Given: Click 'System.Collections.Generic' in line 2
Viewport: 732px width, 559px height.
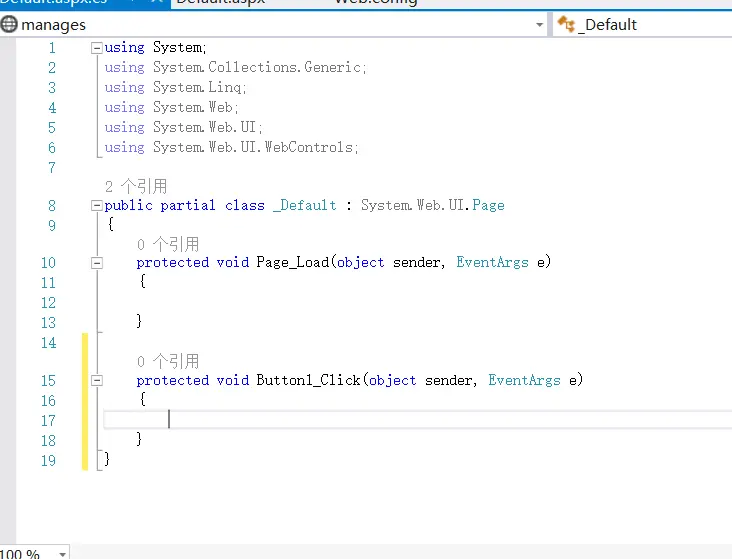Looking at the screenshot, I should 257,68.
